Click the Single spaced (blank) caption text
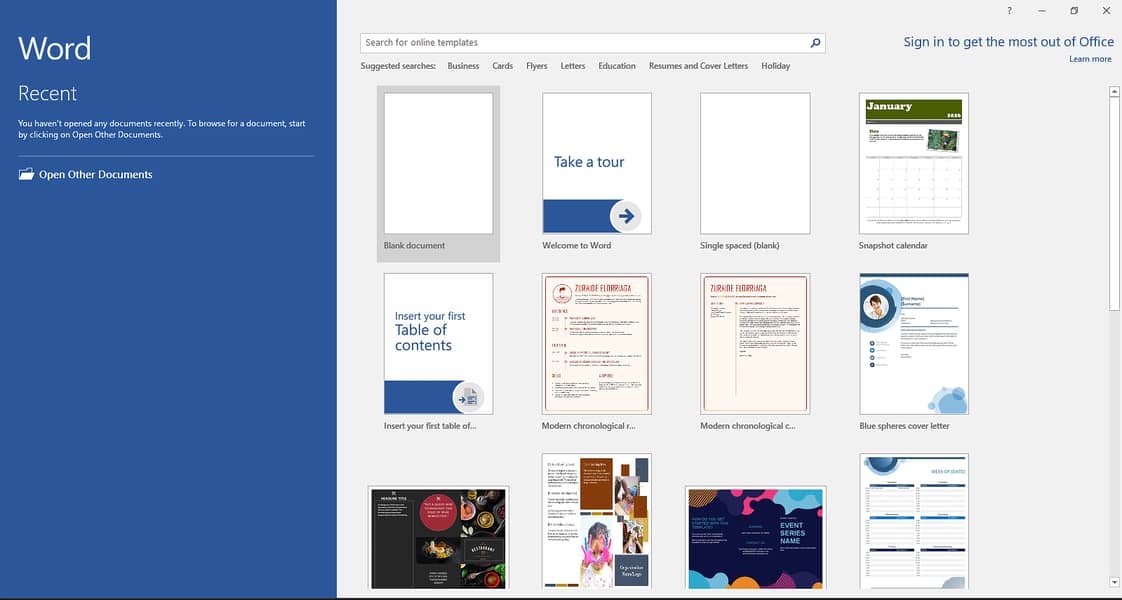The image size is (1122, 600). (x=739, y=245)
